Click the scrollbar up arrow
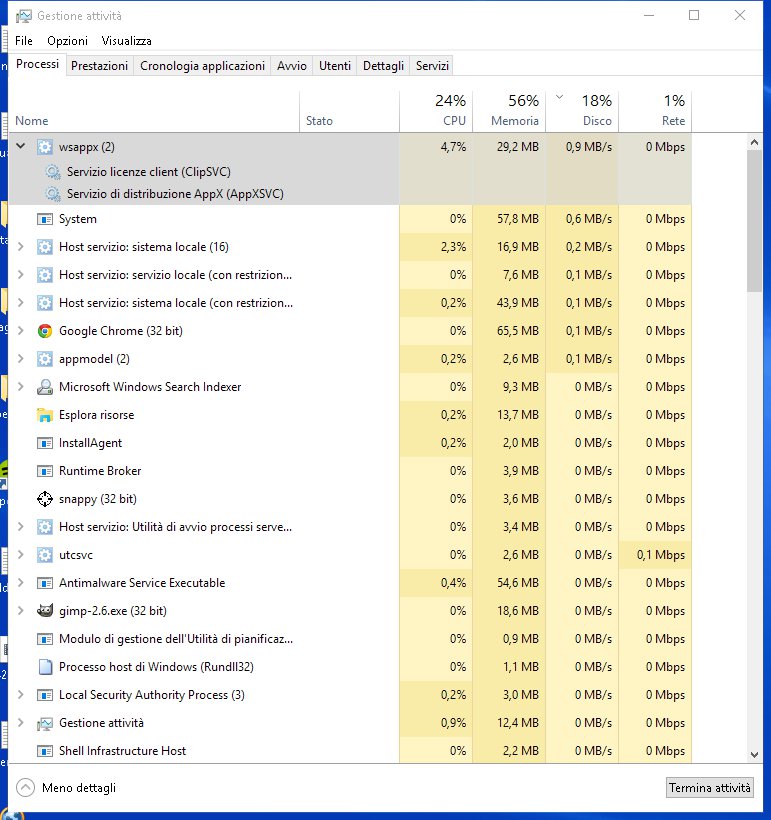This screenshot has width=771, height=820. (754, 142)
